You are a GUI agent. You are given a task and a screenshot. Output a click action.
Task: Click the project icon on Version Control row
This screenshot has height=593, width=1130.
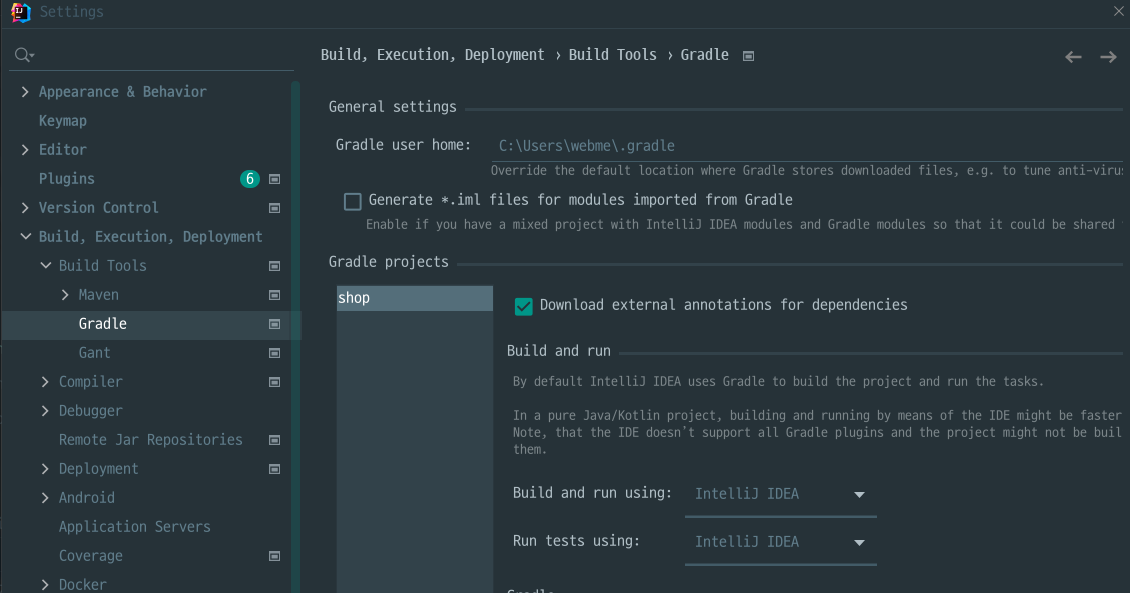click(x=275, y=208)
